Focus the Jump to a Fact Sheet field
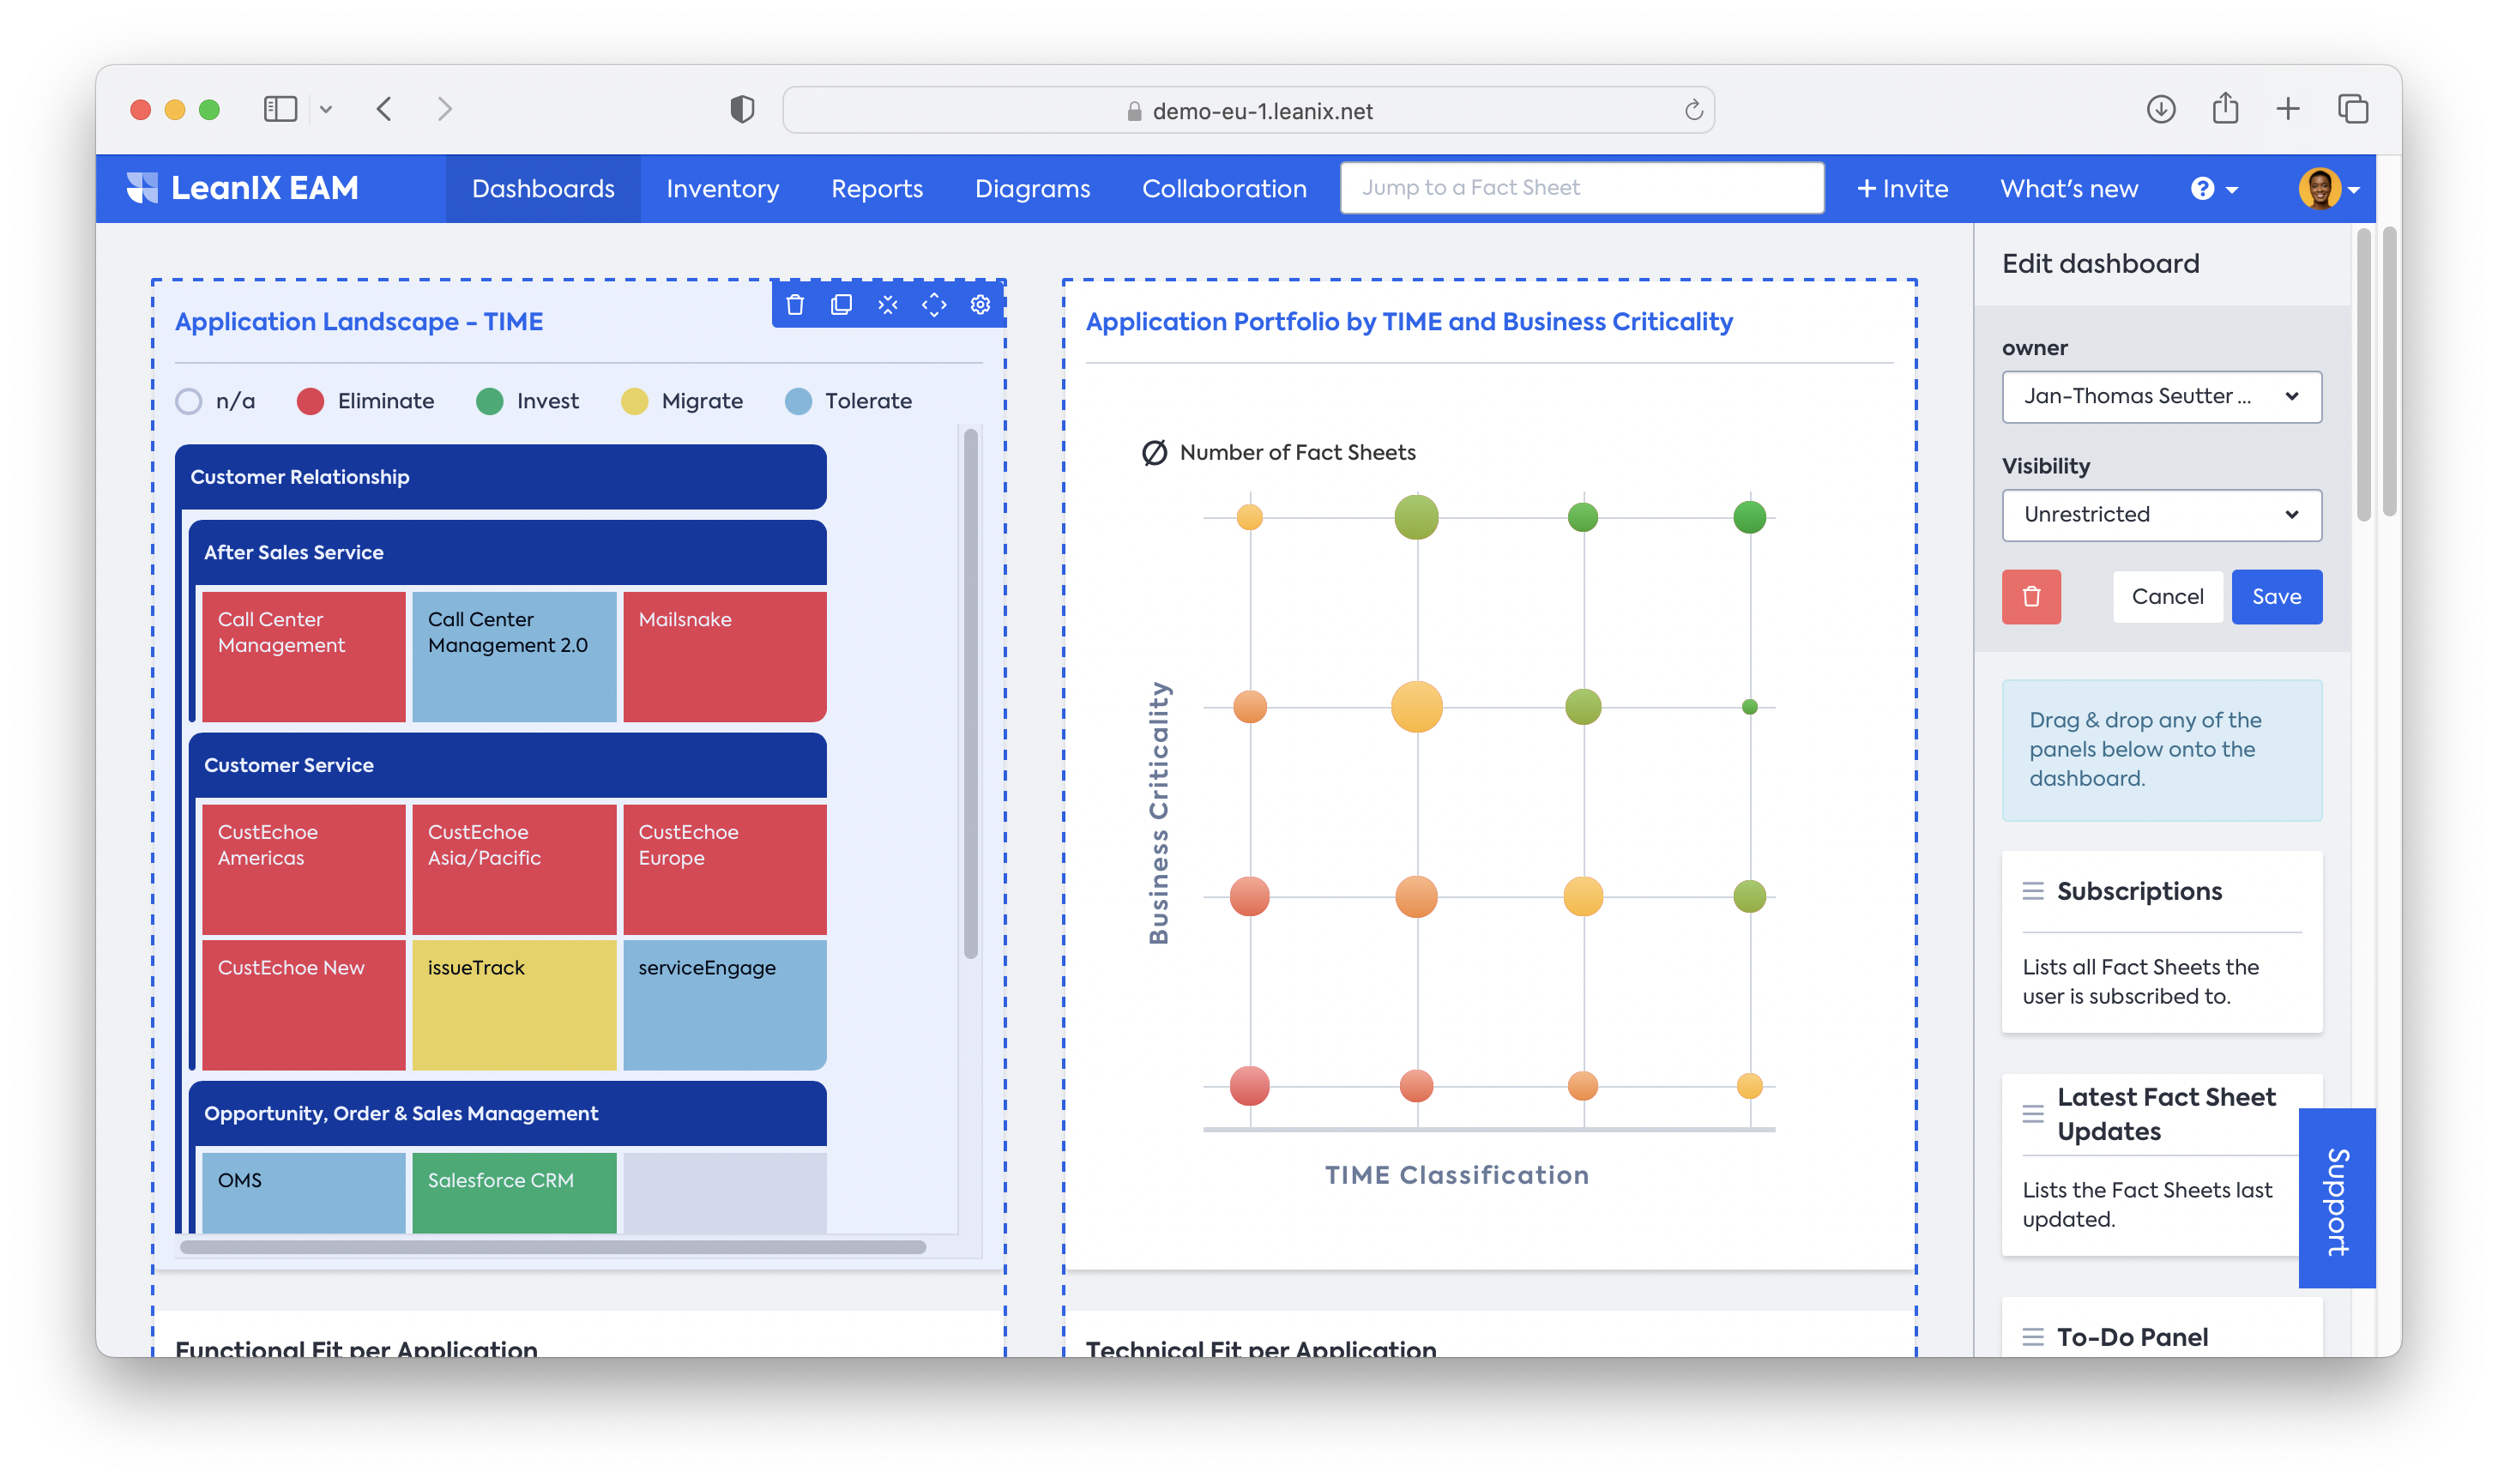 point(1581,188)
